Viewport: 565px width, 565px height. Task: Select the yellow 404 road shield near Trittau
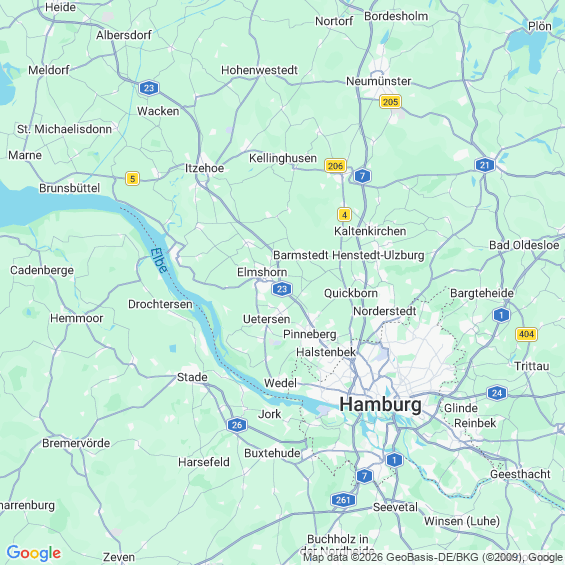point(526,334)
